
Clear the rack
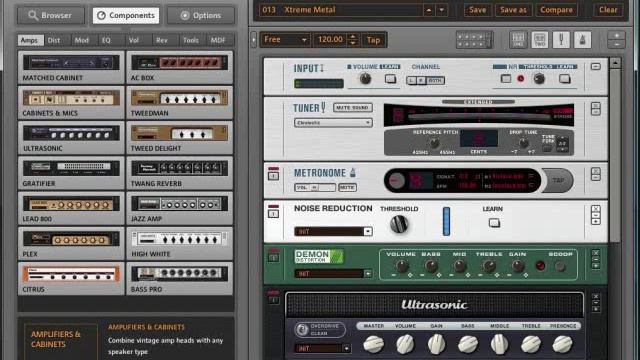pyautogui.click(x=608, y=10)
